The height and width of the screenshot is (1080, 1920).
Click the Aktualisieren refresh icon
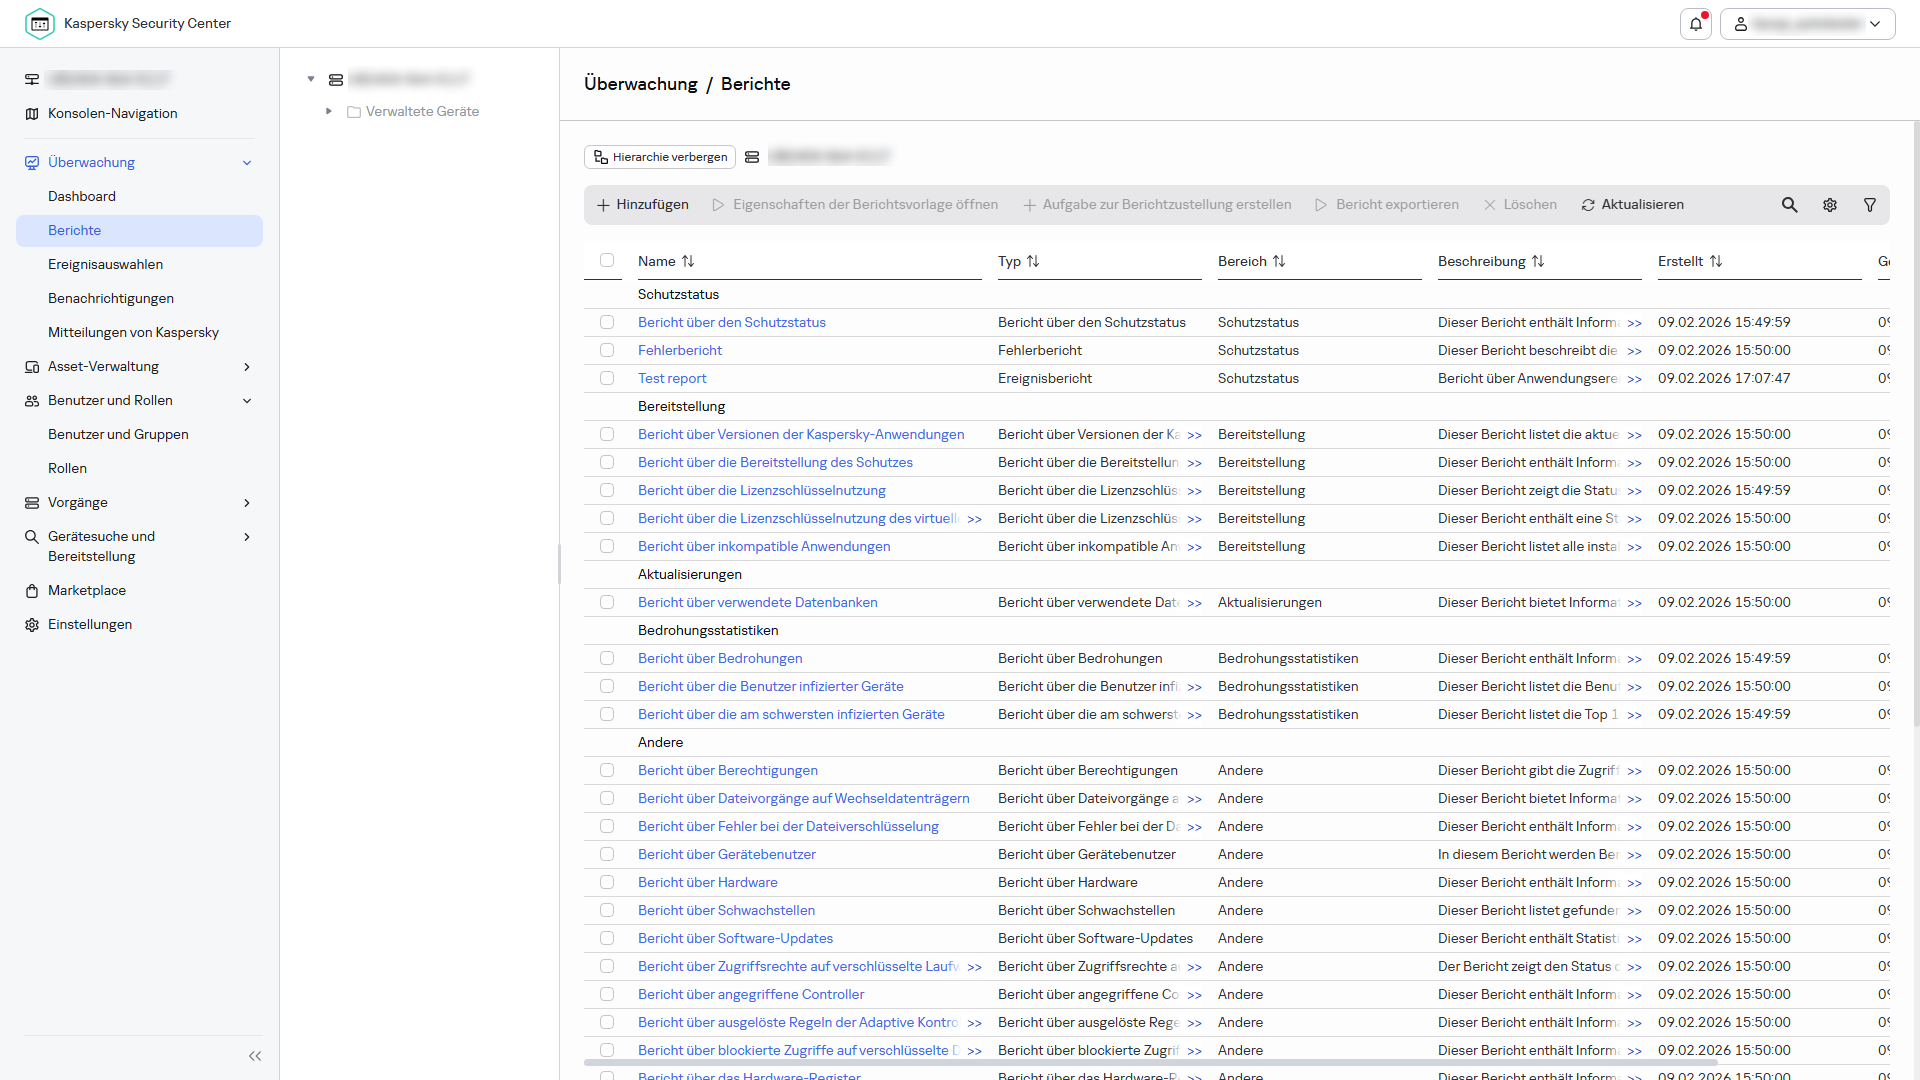1588,205
